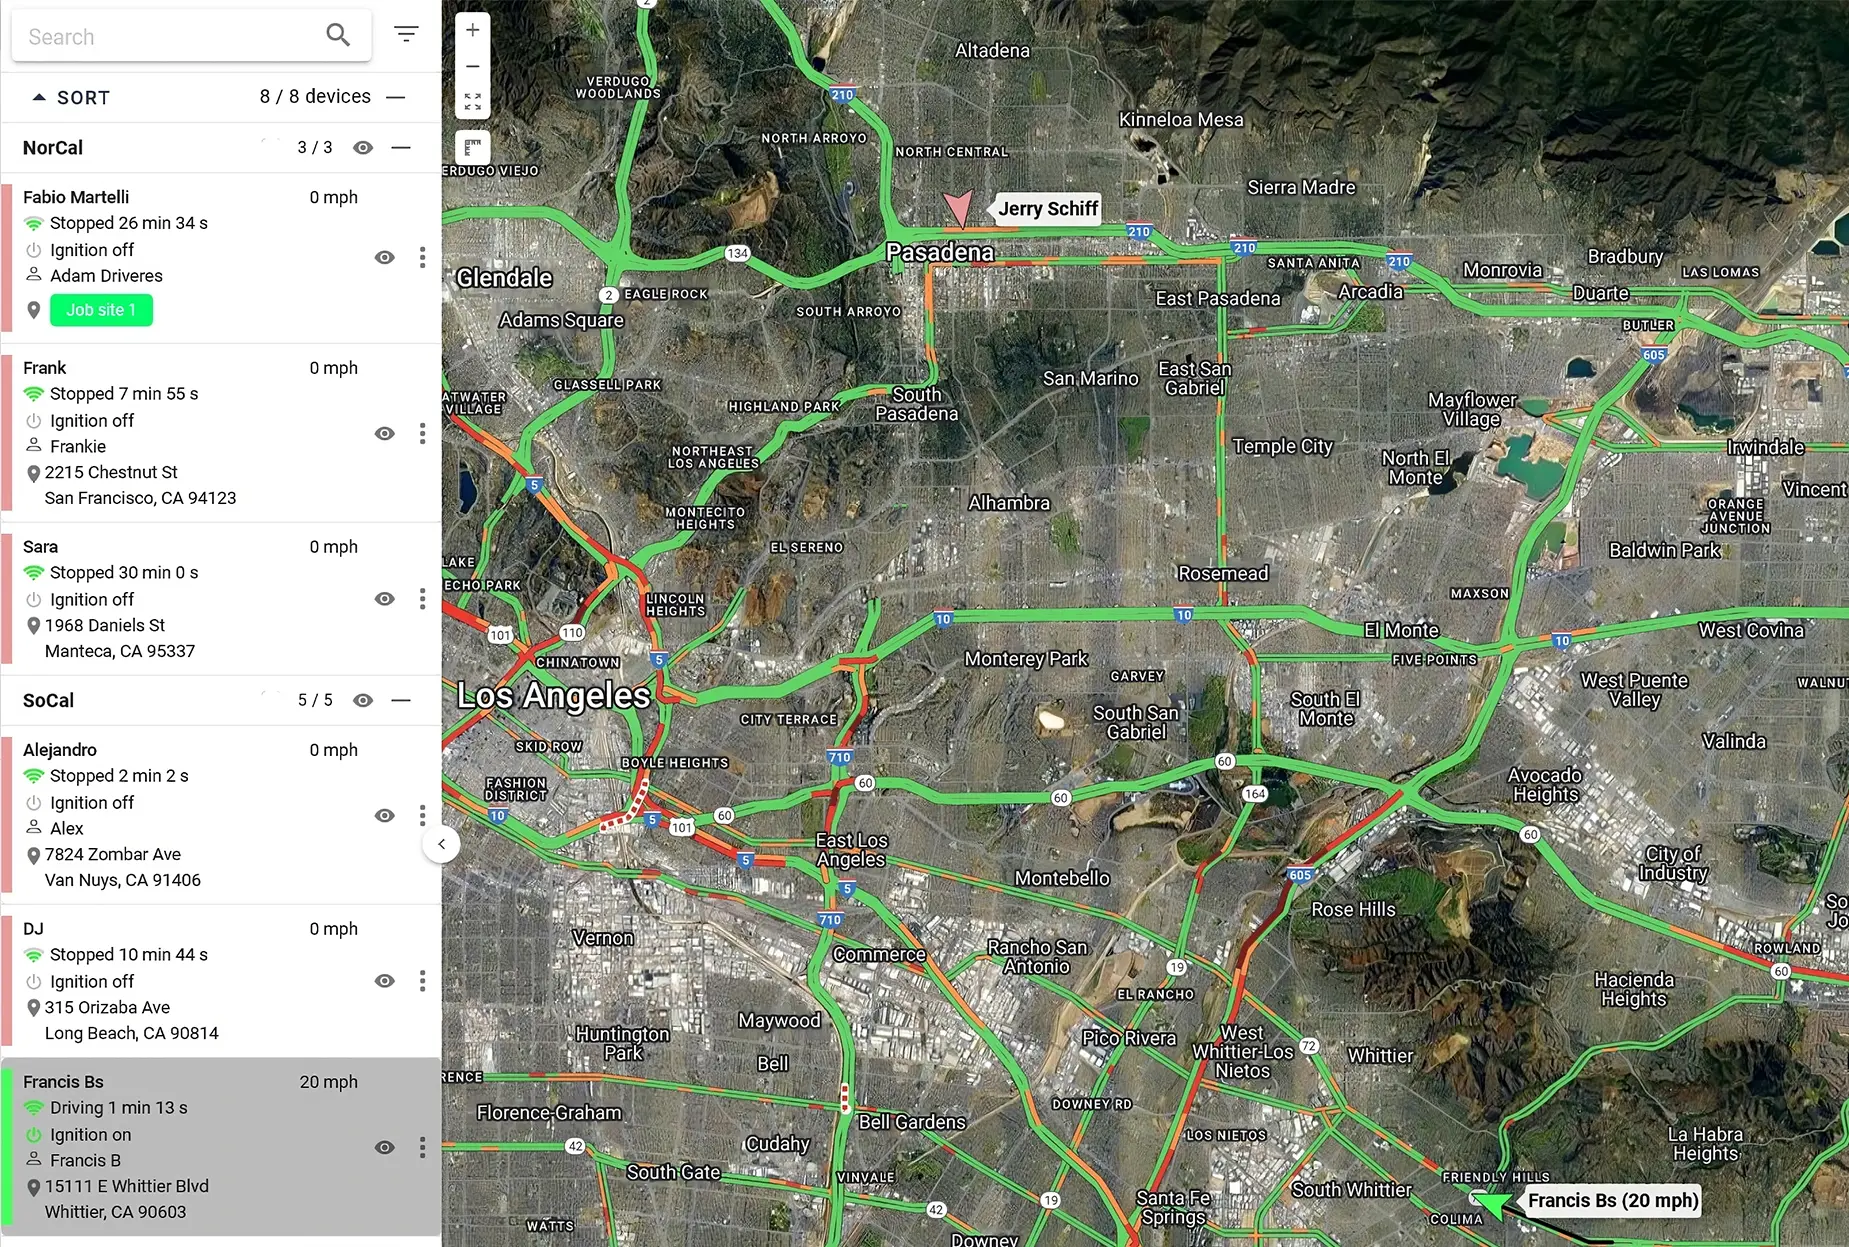Collapse the SORT section chevron
The width and height of the screenshot is (1849, 1247).
(40, 96)
